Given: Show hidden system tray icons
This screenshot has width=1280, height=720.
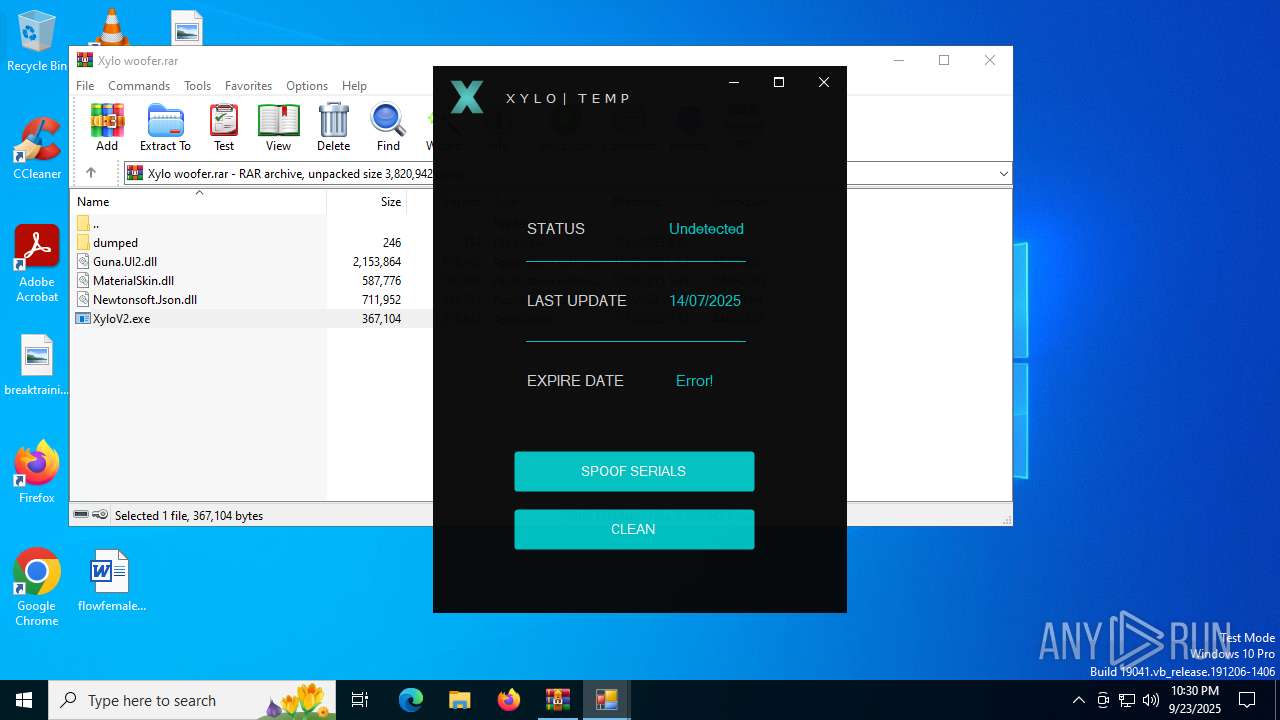Looking at the screenshot, I should (1078, 700).
